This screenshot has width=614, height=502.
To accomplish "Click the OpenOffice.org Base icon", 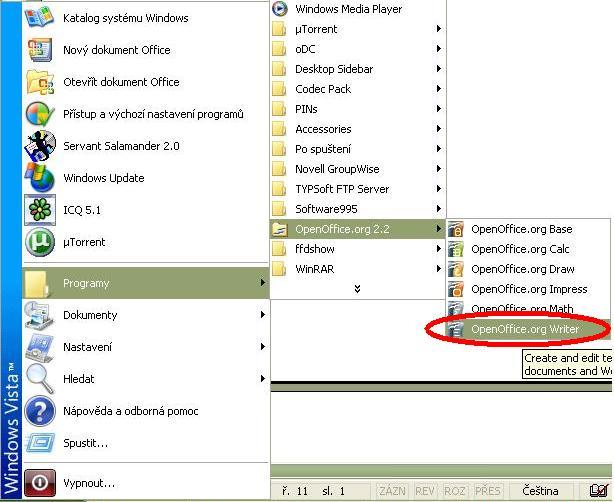I will coord(456,229).
